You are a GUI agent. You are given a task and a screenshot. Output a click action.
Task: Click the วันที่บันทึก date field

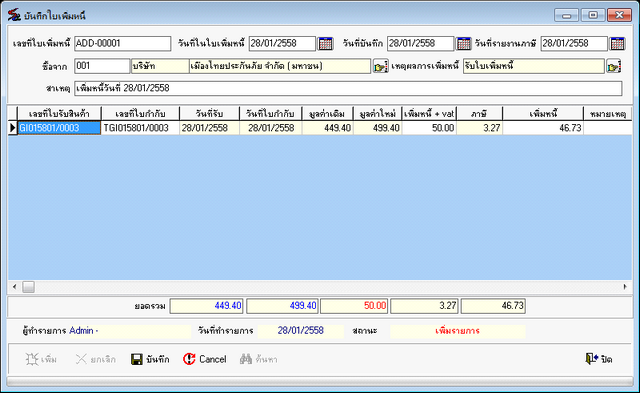click(x=420, y=43)
